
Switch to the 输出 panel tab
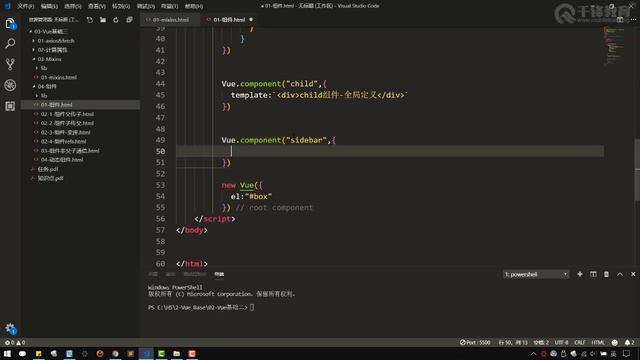tap(170, 274)
